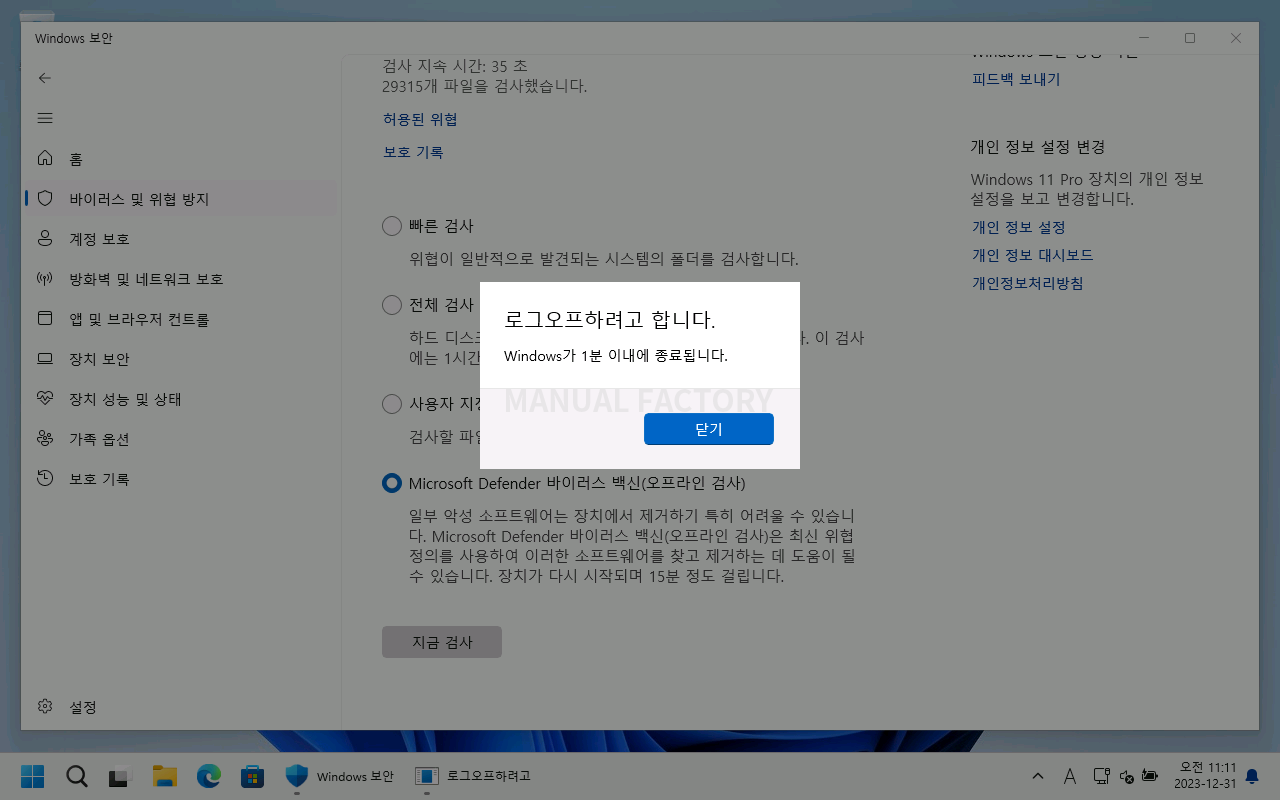Screen dimensions: 1280x800
Task: Go to 계정 보호 section
Action: tap(180, 239)
